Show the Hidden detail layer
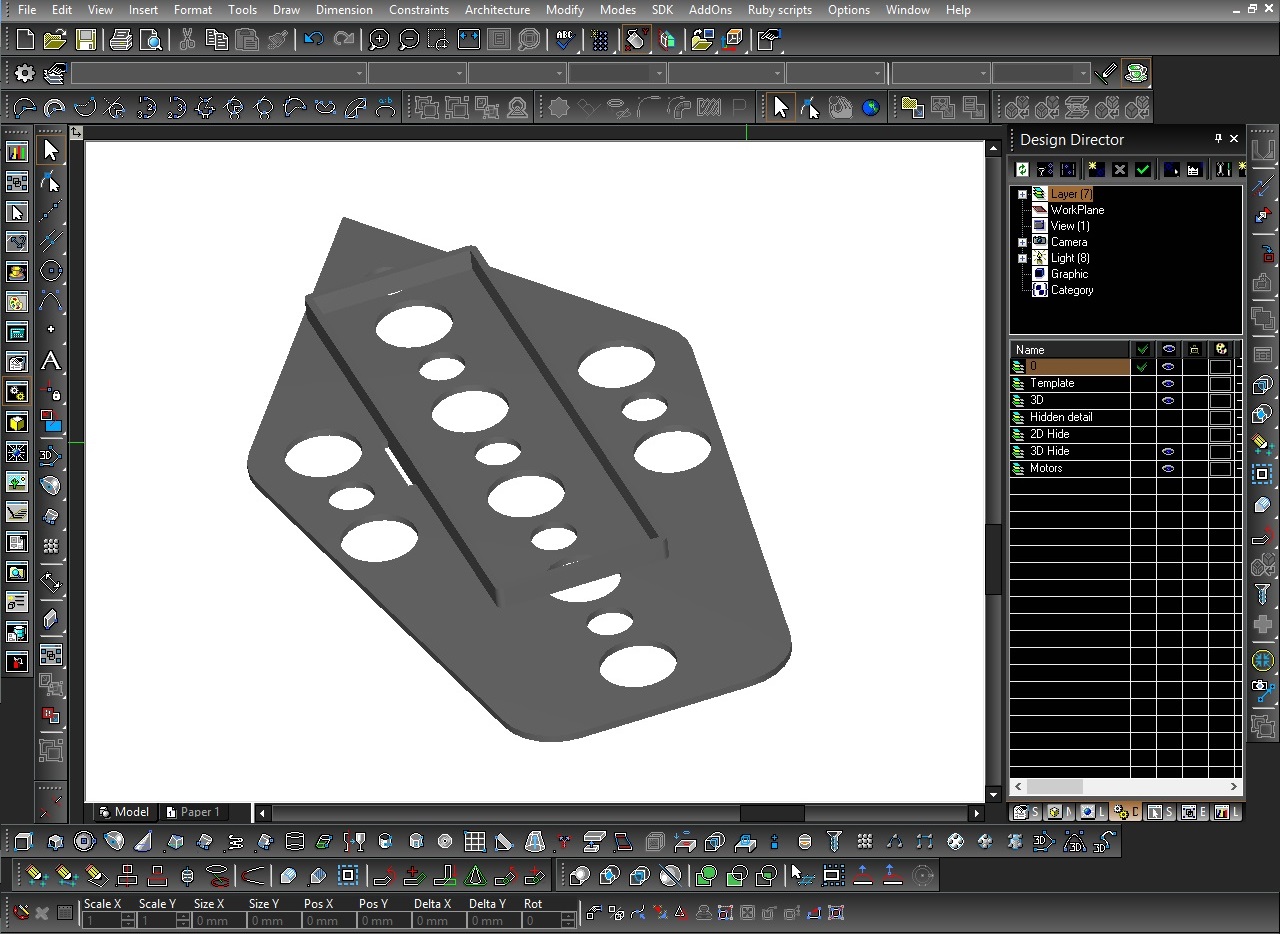Screen dimensions: 1280x934 pos(1168,418)
